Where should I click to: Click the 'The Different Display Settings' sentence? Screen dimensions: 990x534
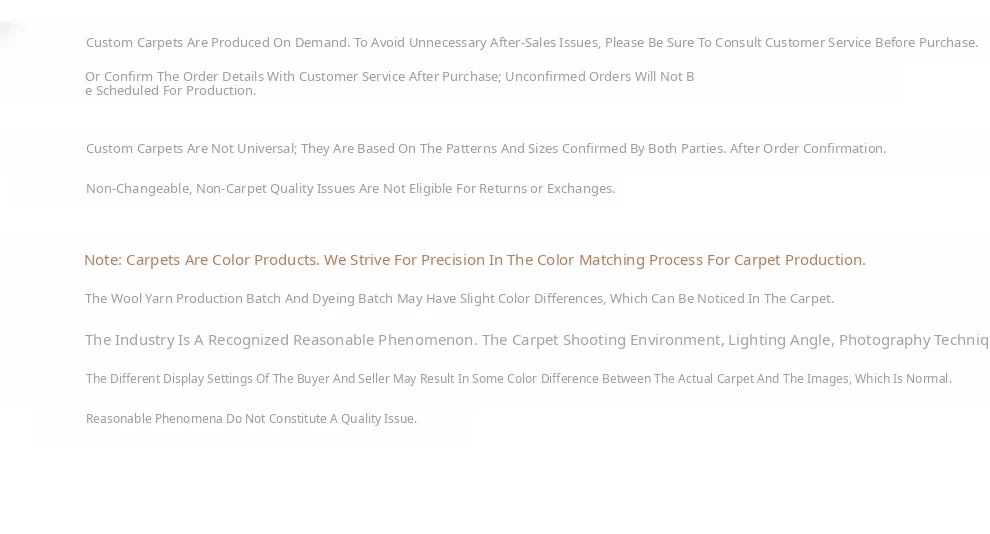518,379
